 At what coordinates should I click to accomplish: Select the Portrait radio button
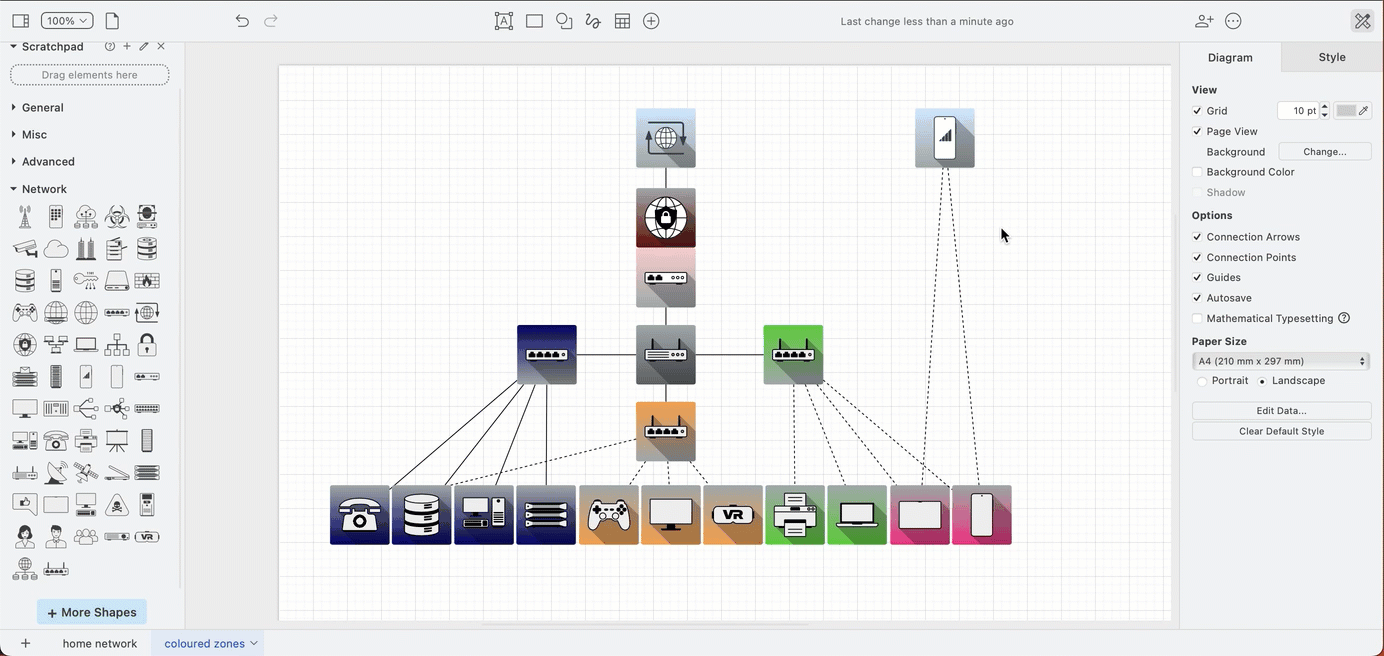coord(1202,381)
